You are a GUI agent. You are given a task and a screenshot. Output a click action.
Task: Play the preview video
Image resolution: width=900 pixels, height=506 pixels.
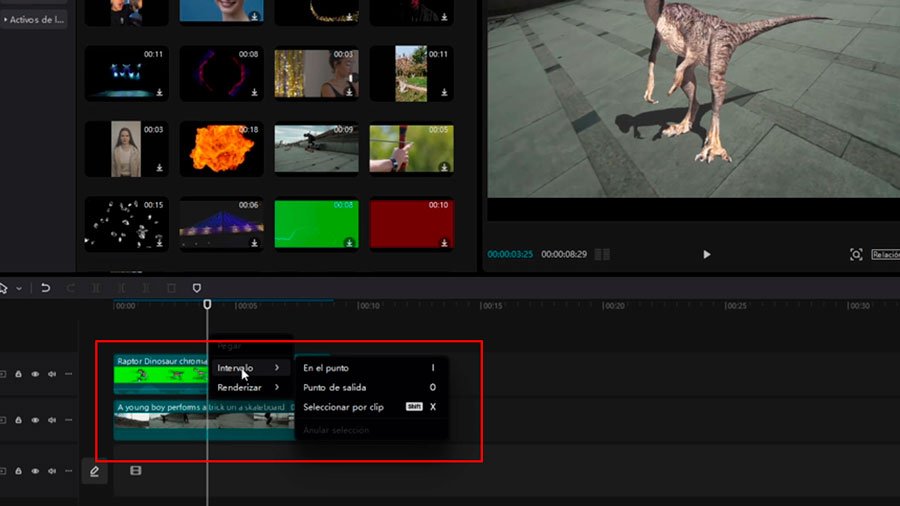click(x=707, y=254)
